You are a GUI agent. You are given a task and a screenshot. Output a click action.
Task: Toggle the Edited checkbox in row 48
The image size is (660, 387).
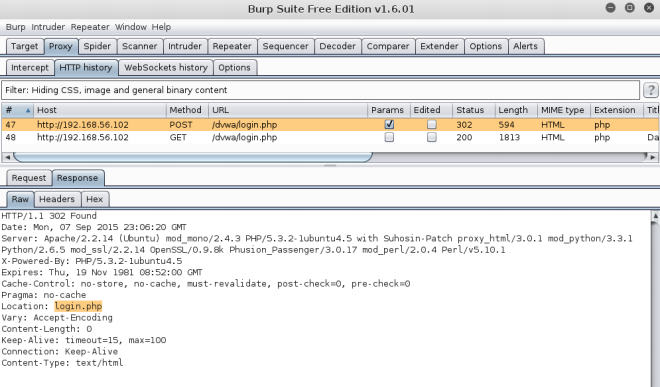[x=431, y=137]
